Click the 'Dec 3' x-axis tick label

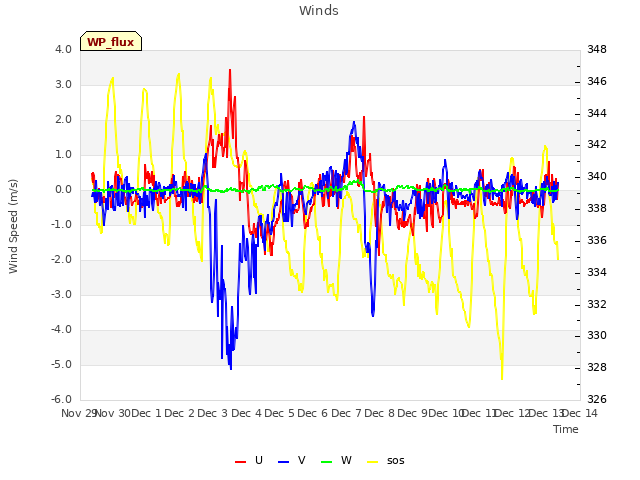pos(213,413)
